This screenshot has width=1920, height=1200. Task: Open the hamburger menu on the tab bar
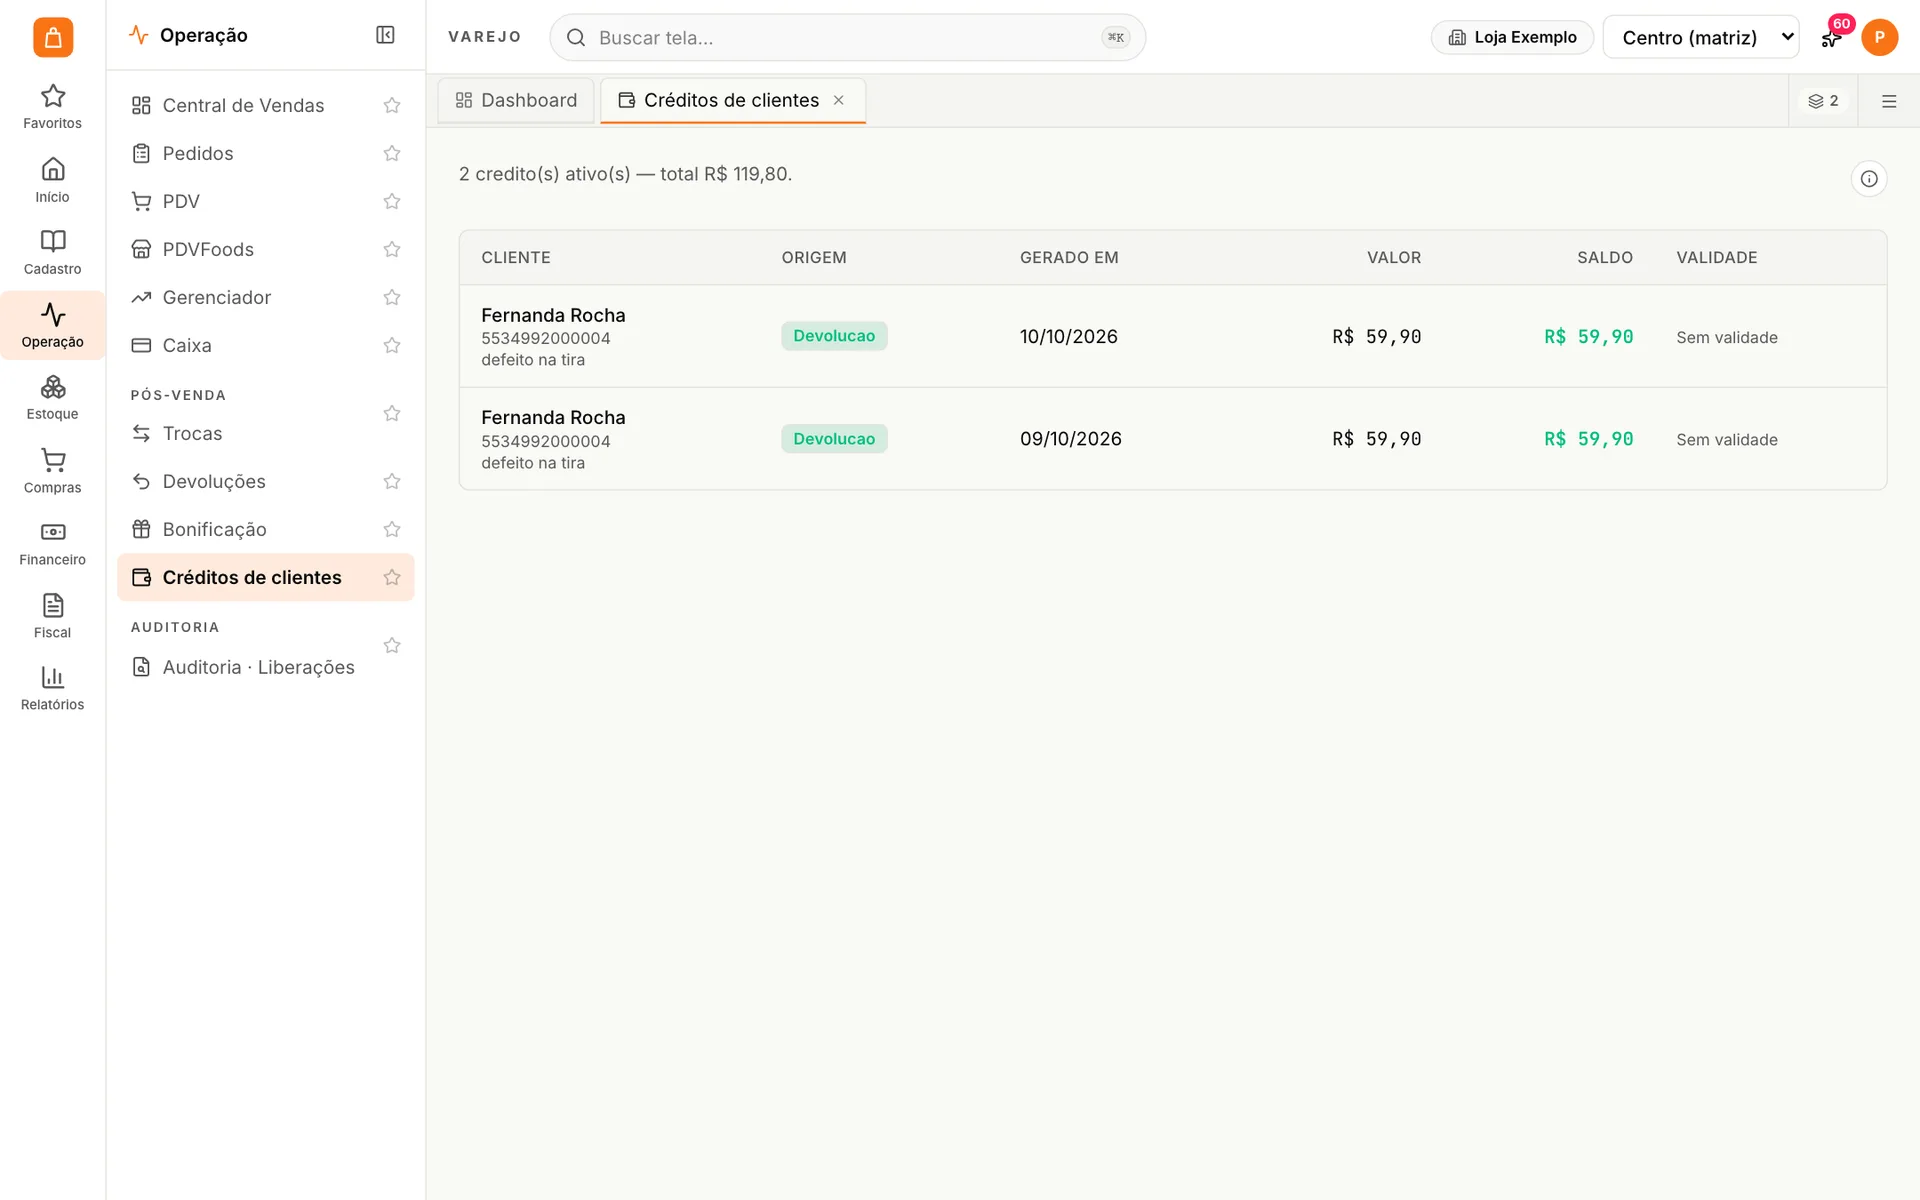[x=1889, y=101]
